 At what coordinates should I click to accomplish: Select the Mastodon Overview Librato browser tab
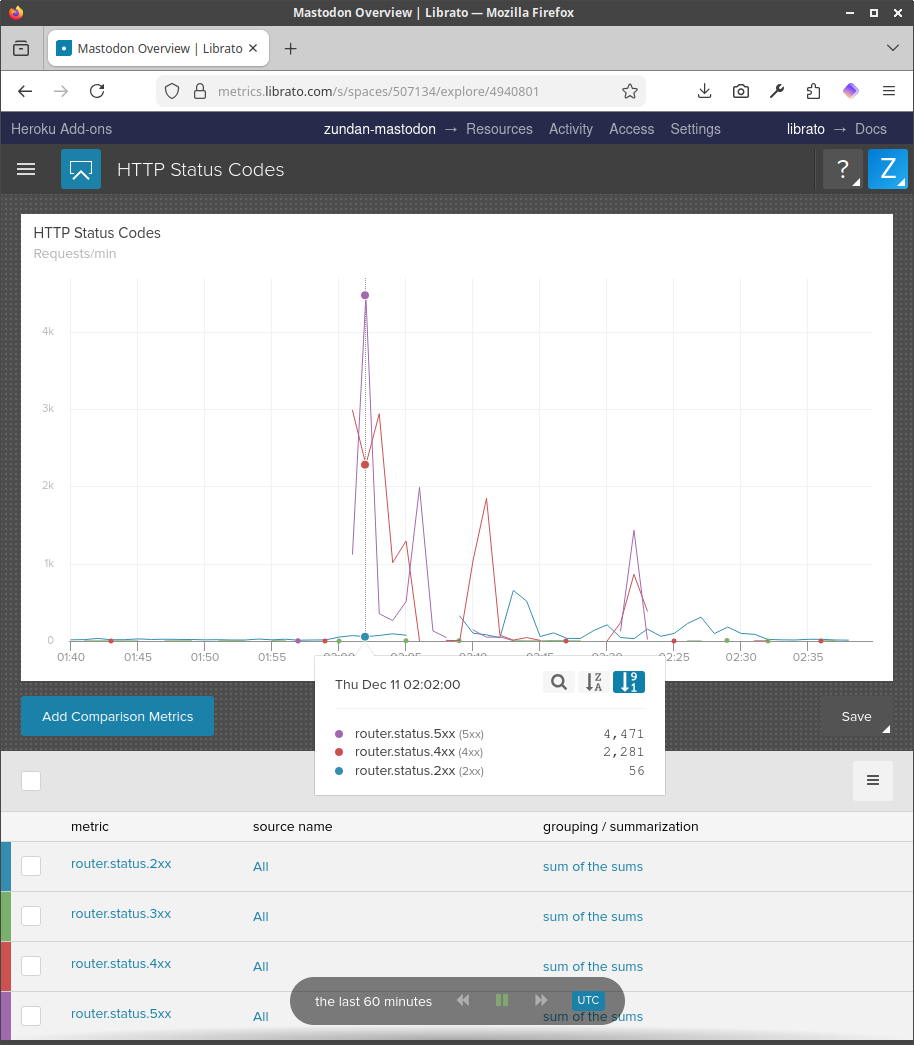point(159,48)
